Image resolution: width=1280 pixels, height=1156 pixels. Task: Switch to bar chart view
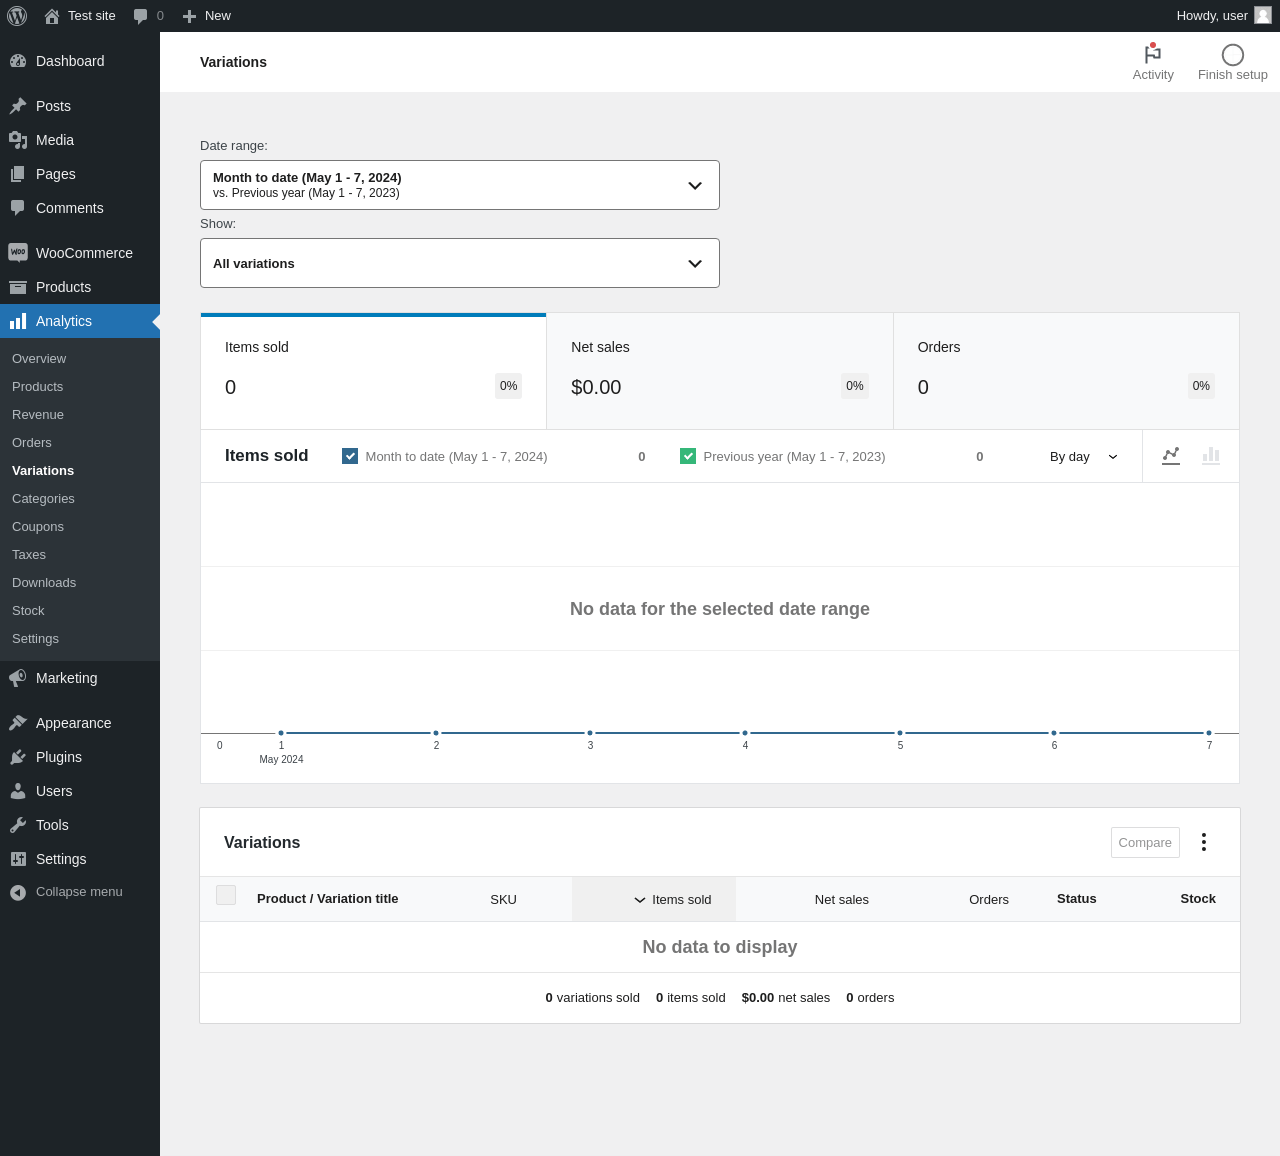(x=1211, y=456)
